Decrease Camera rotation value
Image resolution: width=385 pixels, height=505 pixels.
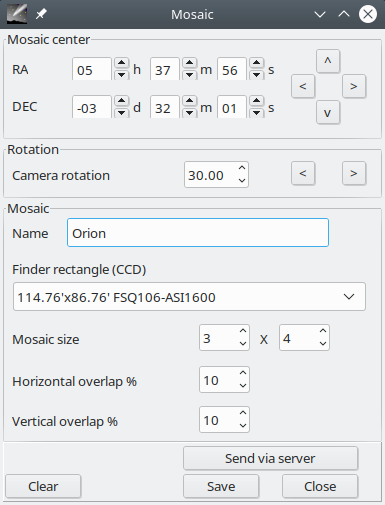pos(242,181)
